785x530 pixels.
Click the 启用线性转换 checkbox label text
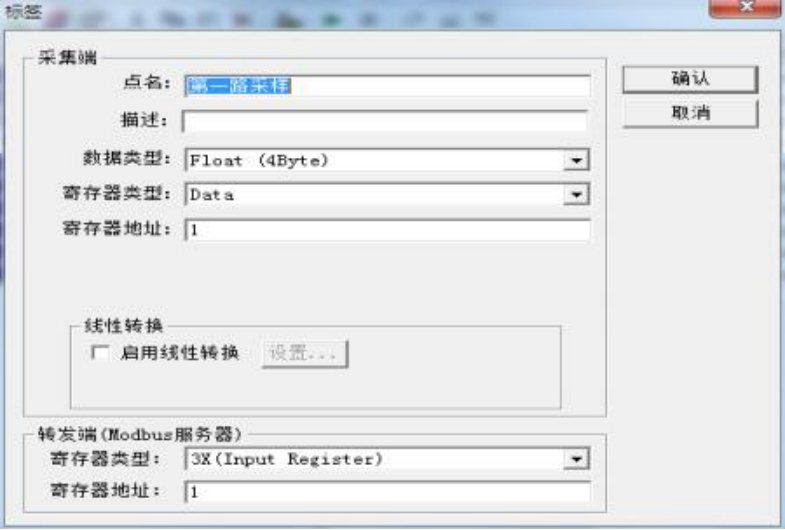click(x=180, y=353)
